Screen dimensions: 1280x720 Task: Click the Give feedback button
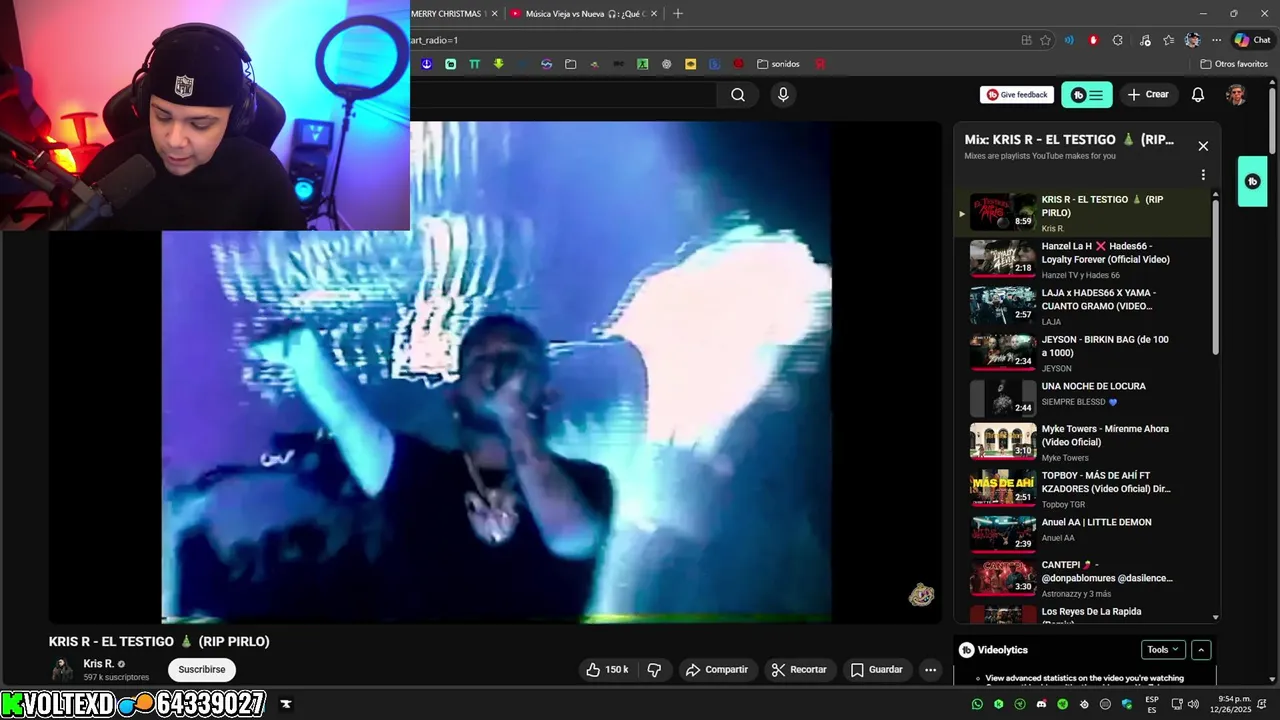pos(1017,95)
